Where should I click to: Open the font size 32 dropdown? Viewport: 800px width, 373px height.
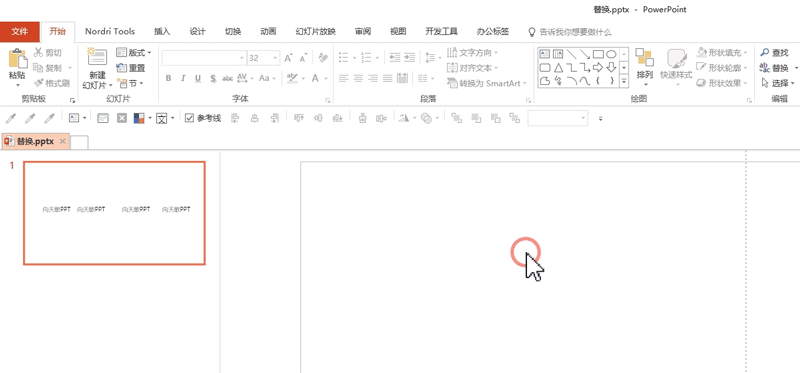[x=276, y=58]
